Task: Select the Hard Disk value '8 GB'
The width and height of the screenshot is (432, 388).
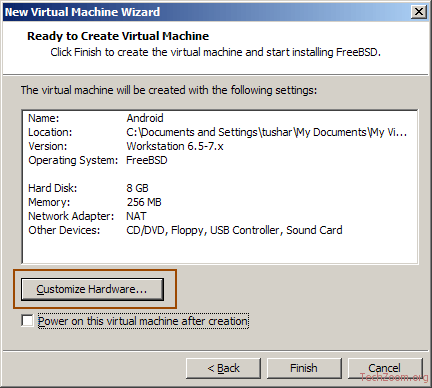Action: (x=137, y=188)
